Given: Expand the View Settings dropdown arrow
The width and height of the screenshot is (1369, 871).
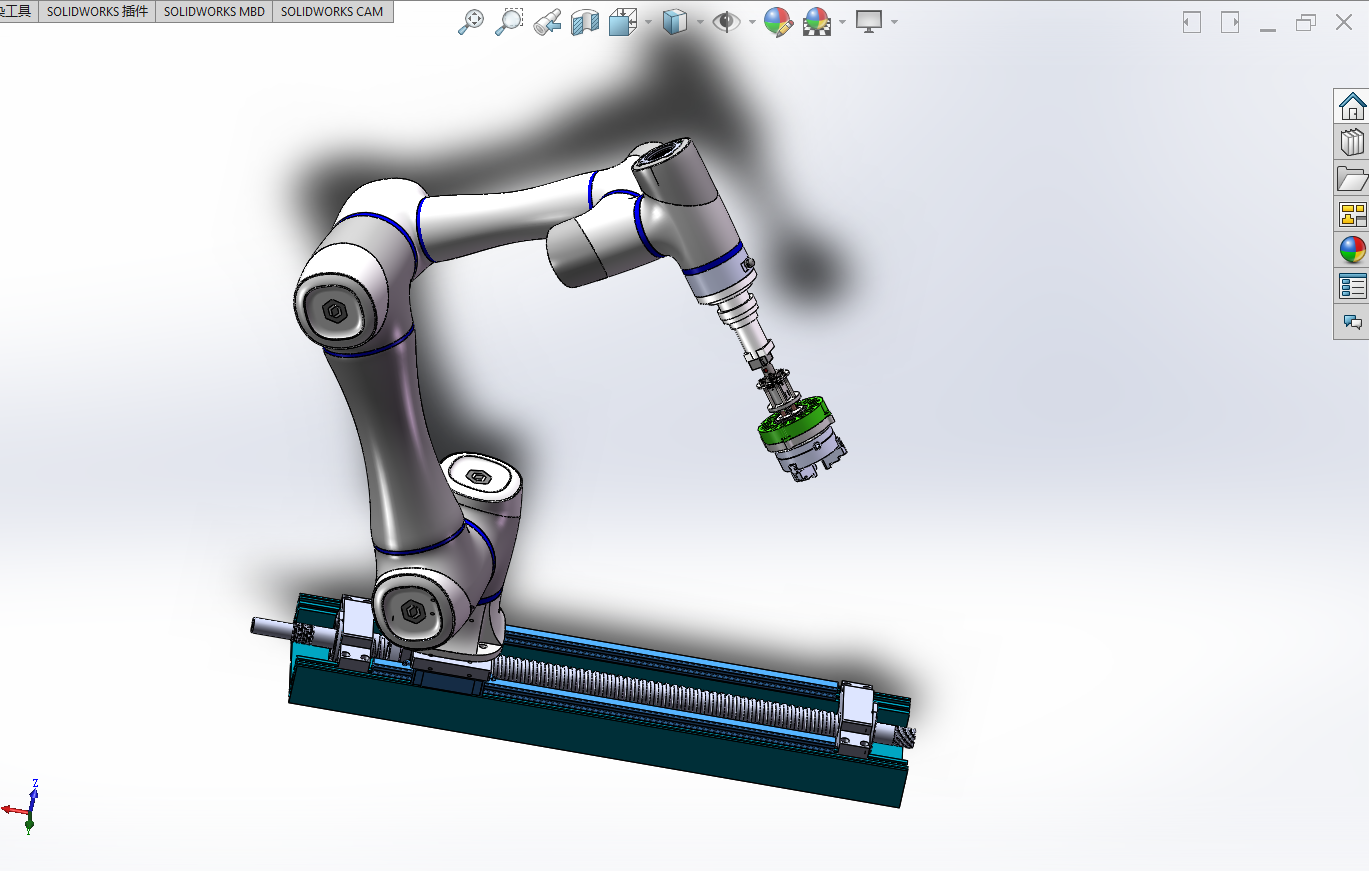Looking at the screenshot, I should point(893,22).
